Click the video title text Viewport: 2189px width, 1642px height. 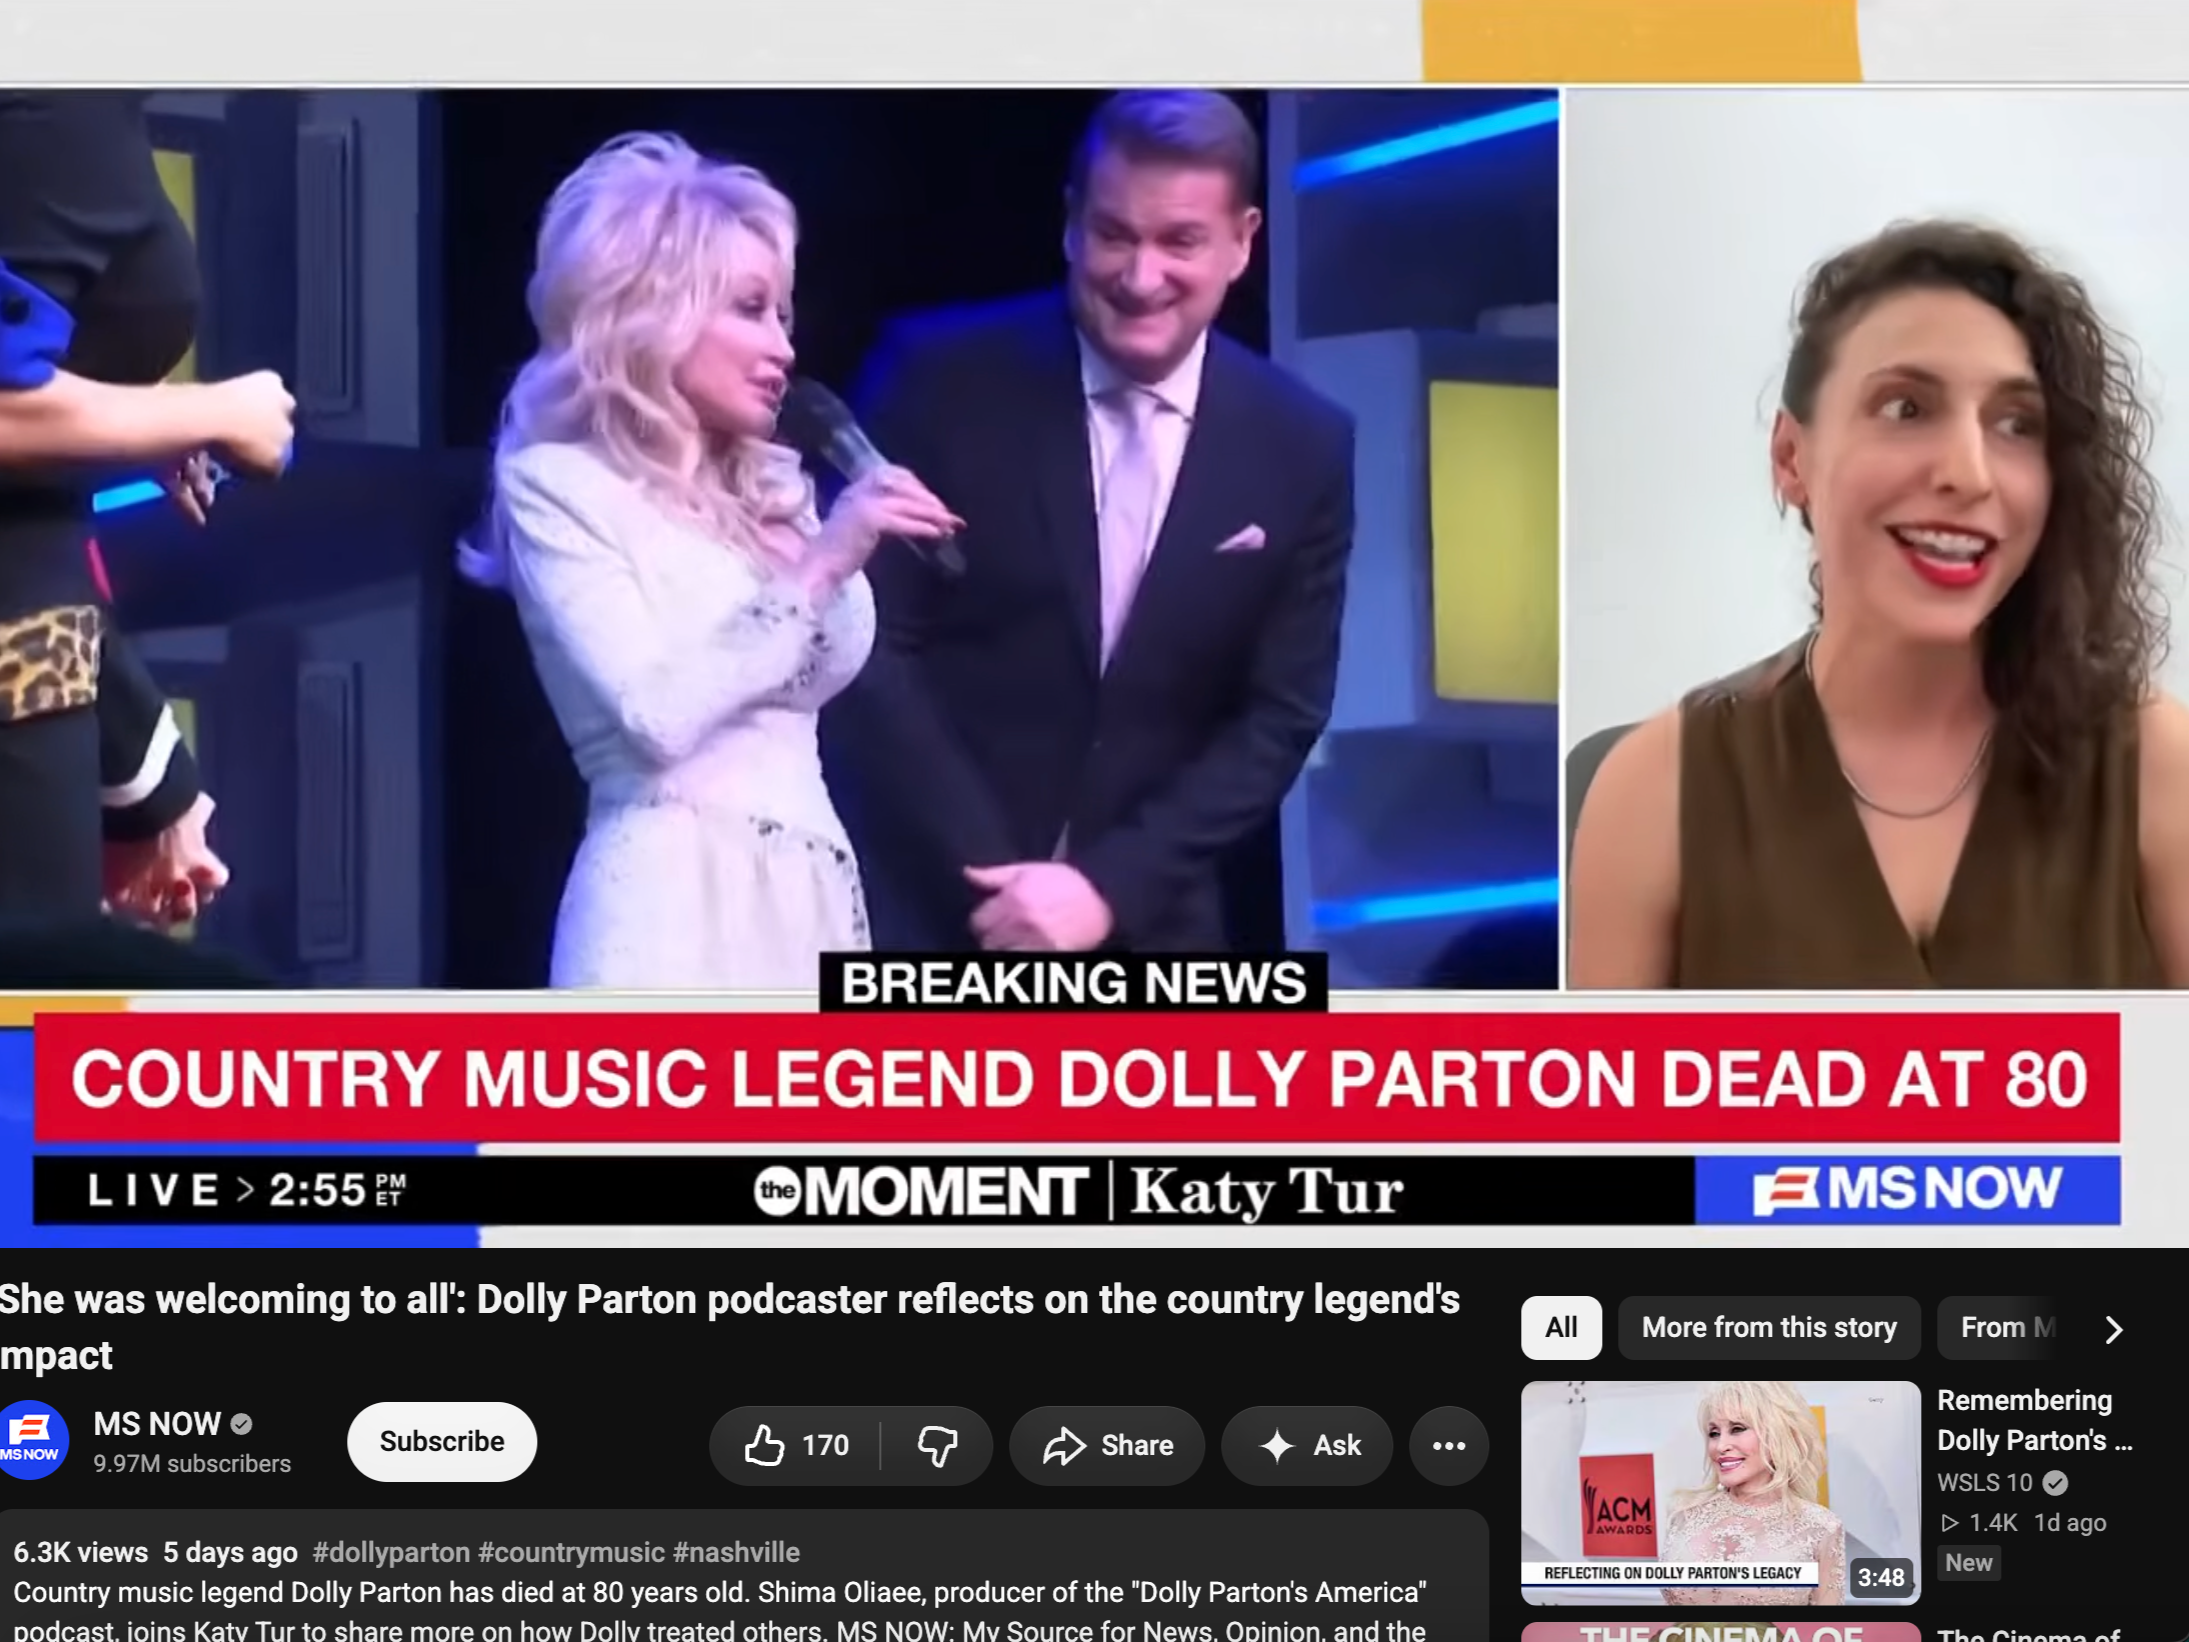click(730, 1327)
